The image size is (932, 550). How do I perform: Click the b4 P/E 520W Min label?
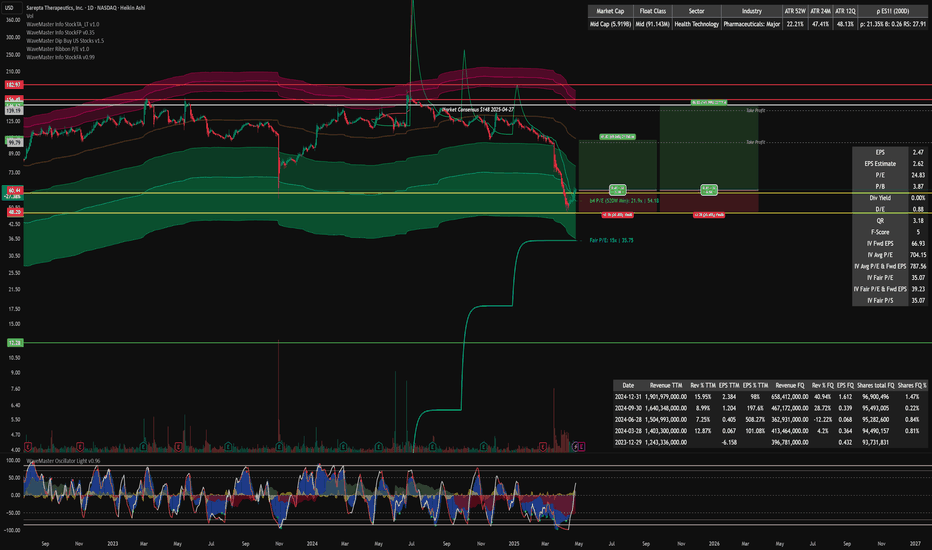[624, 201]
